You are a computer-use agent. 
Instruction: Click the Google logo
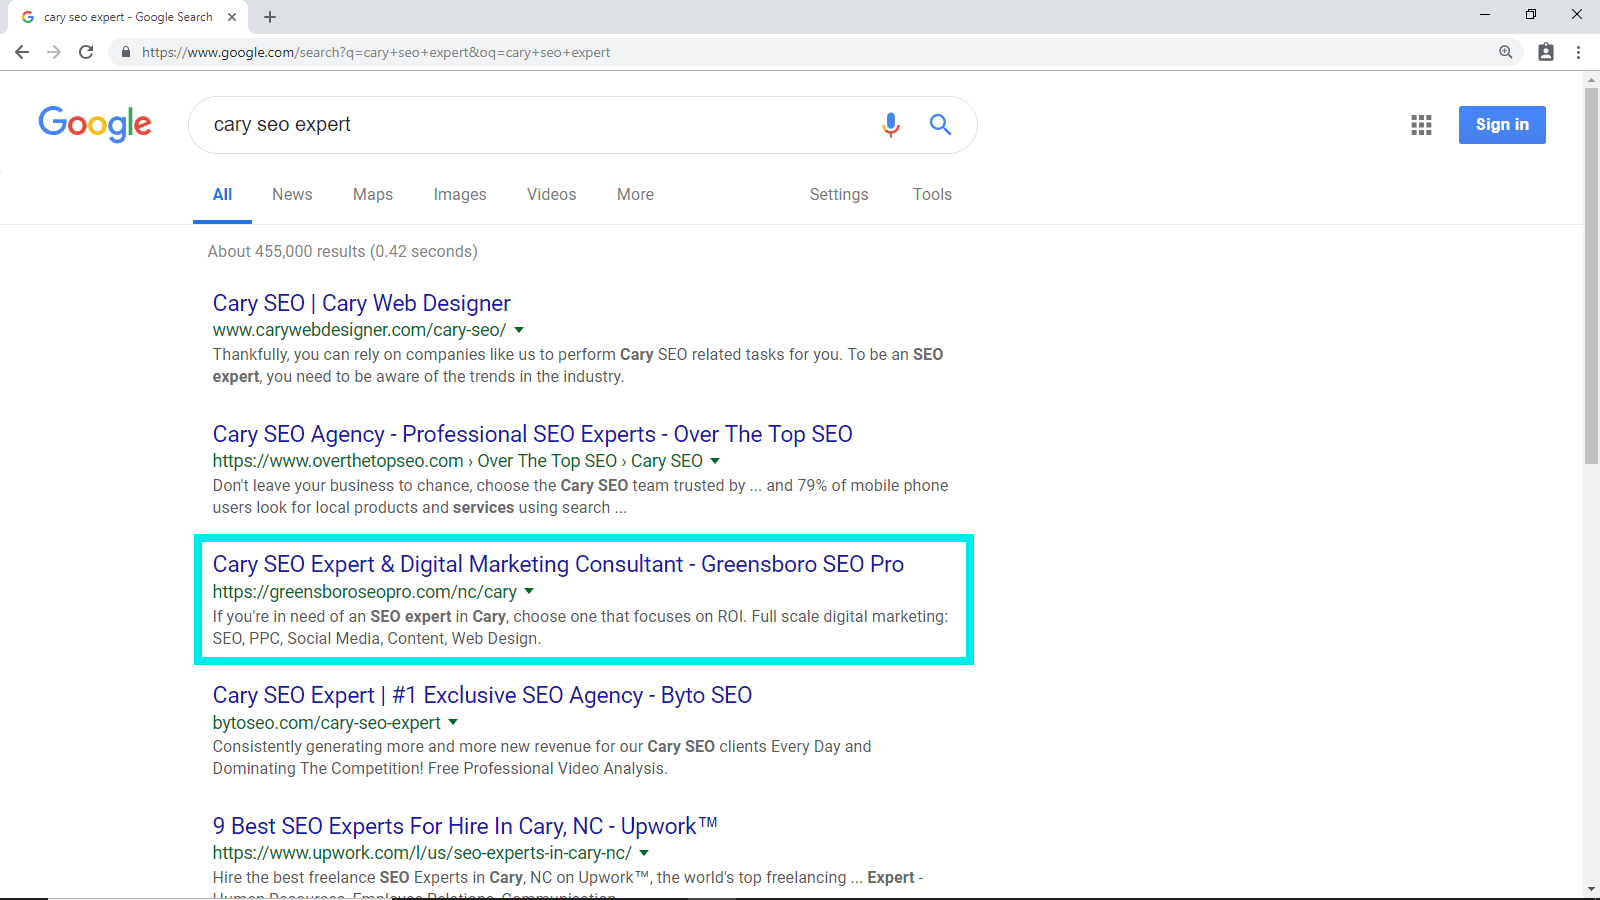pos(95,124)
